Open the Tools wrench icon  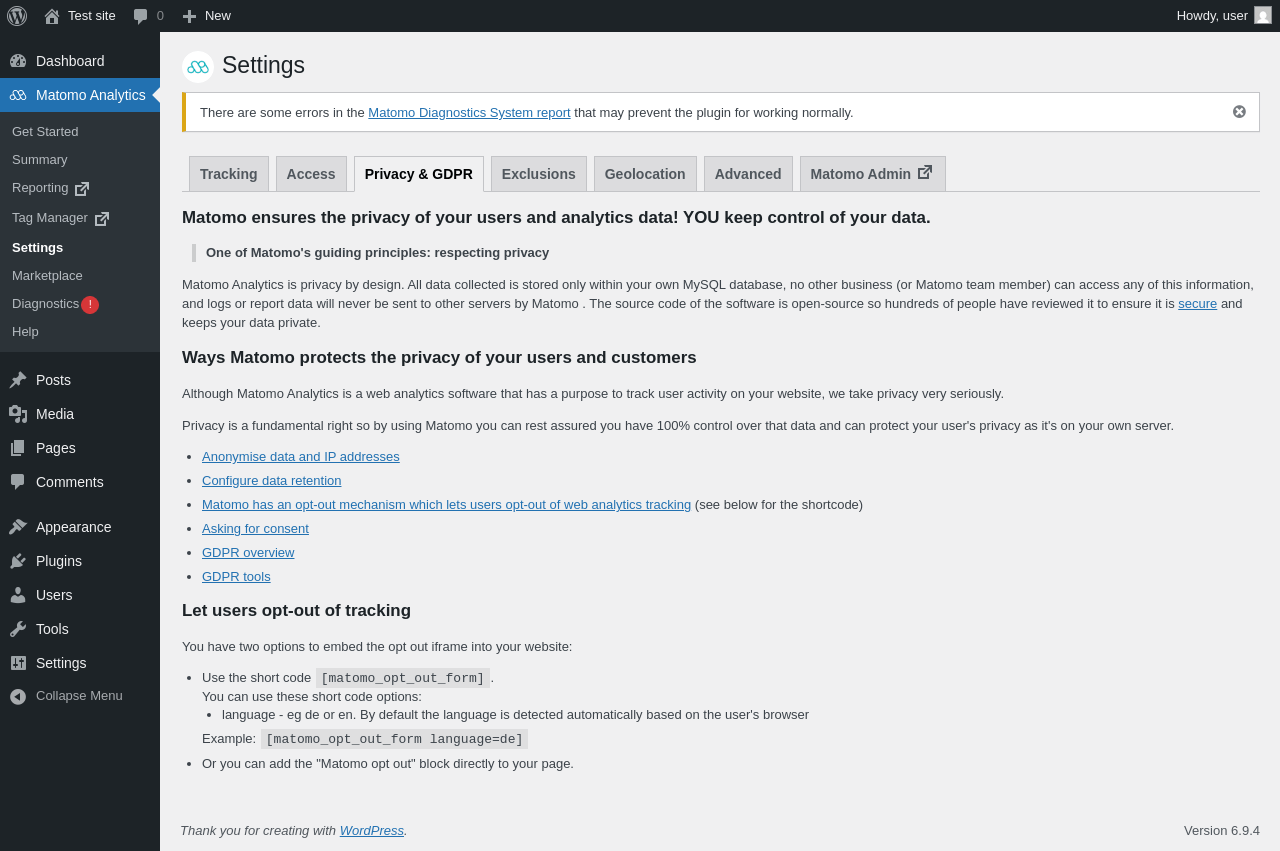[18, 629]
